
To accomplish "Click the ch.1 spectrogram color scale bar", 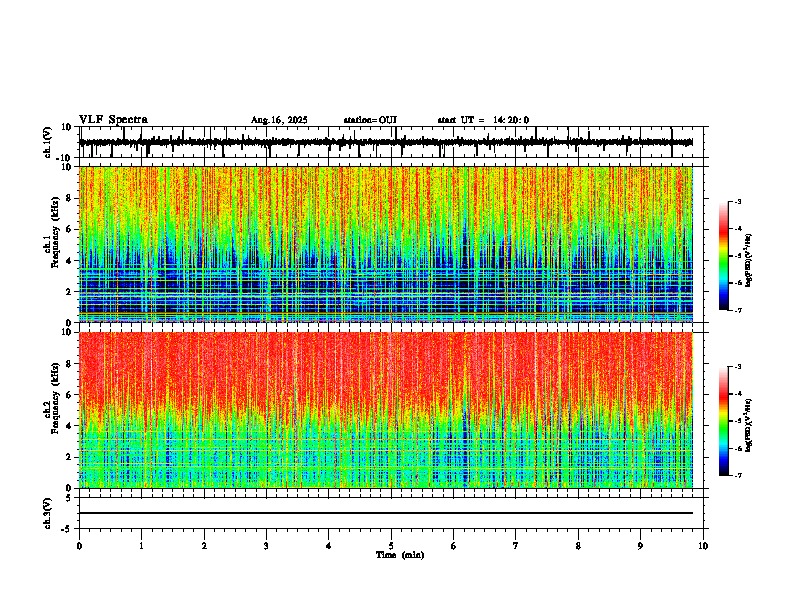I will 724,256.
